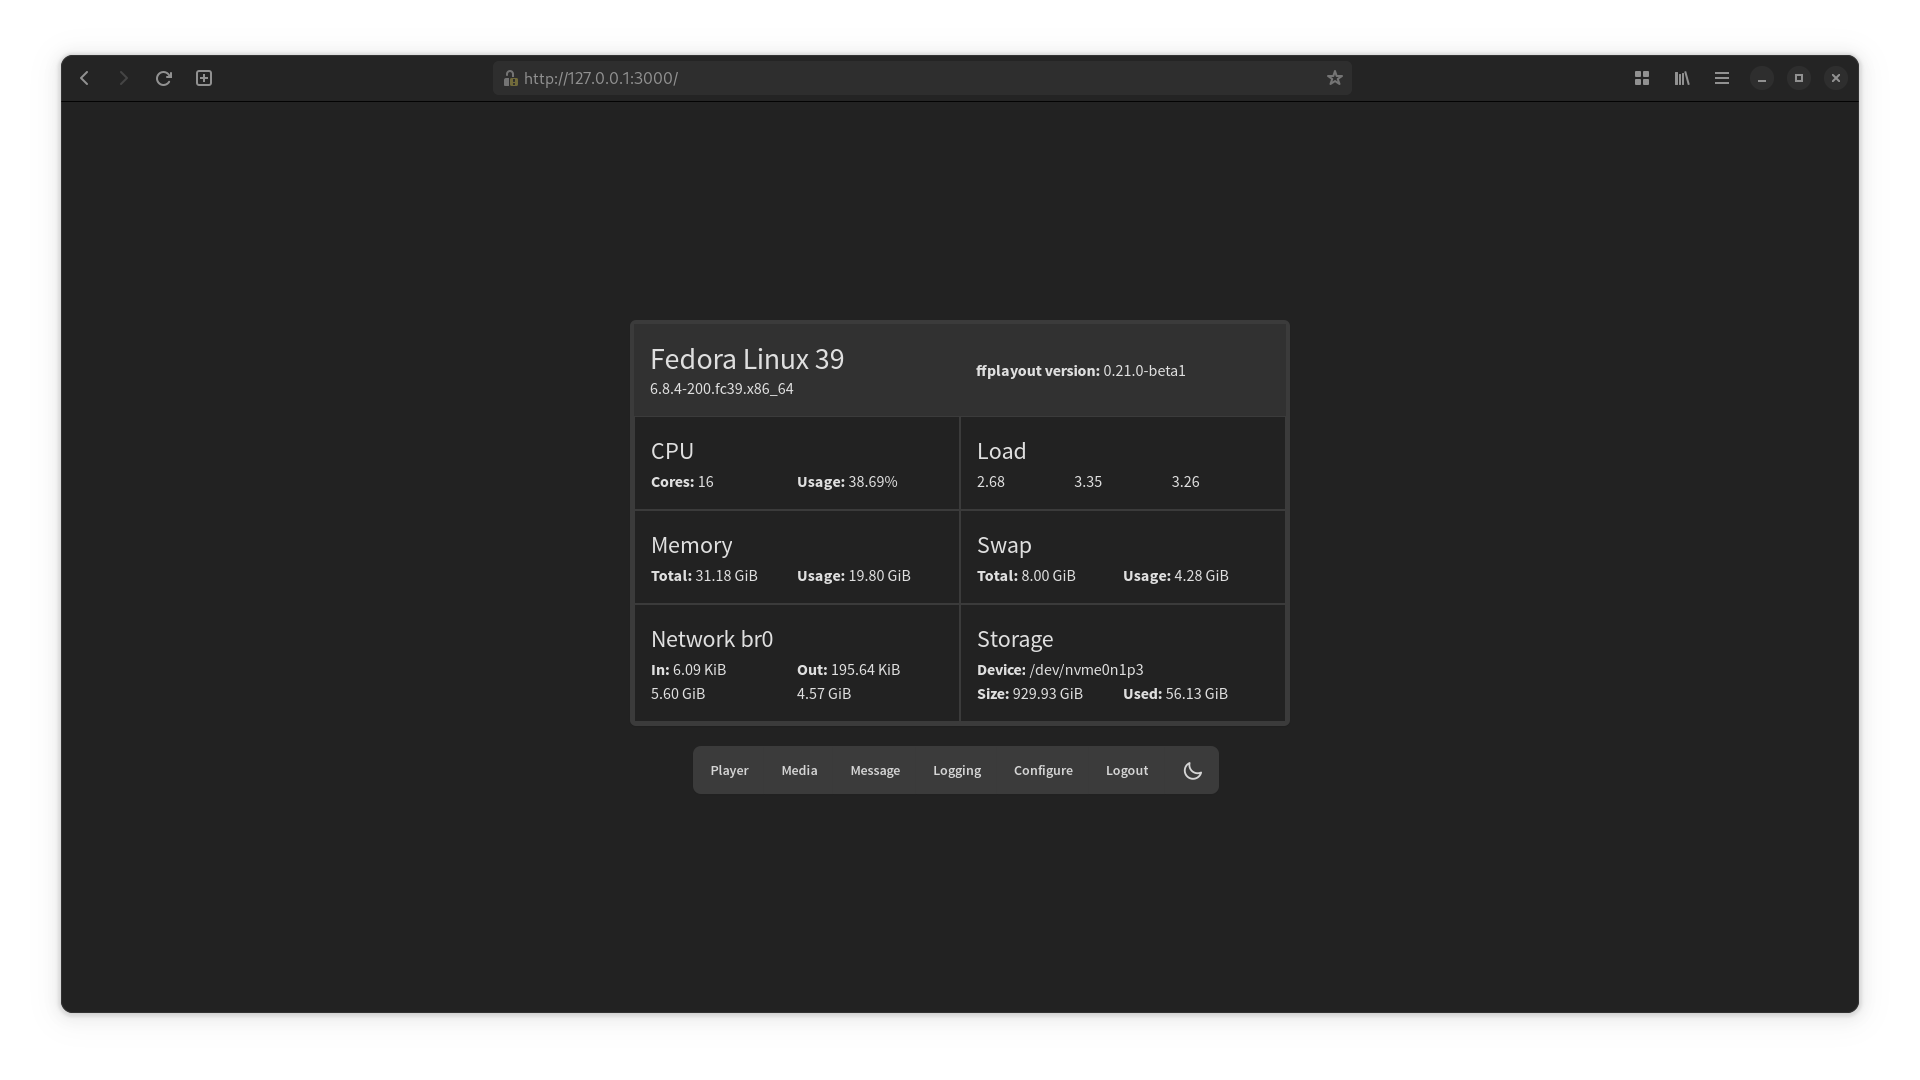The width and height of the screenshot is (1920, 1080).
Task: Bookmark this page with the star icon
Action: 1334,78
